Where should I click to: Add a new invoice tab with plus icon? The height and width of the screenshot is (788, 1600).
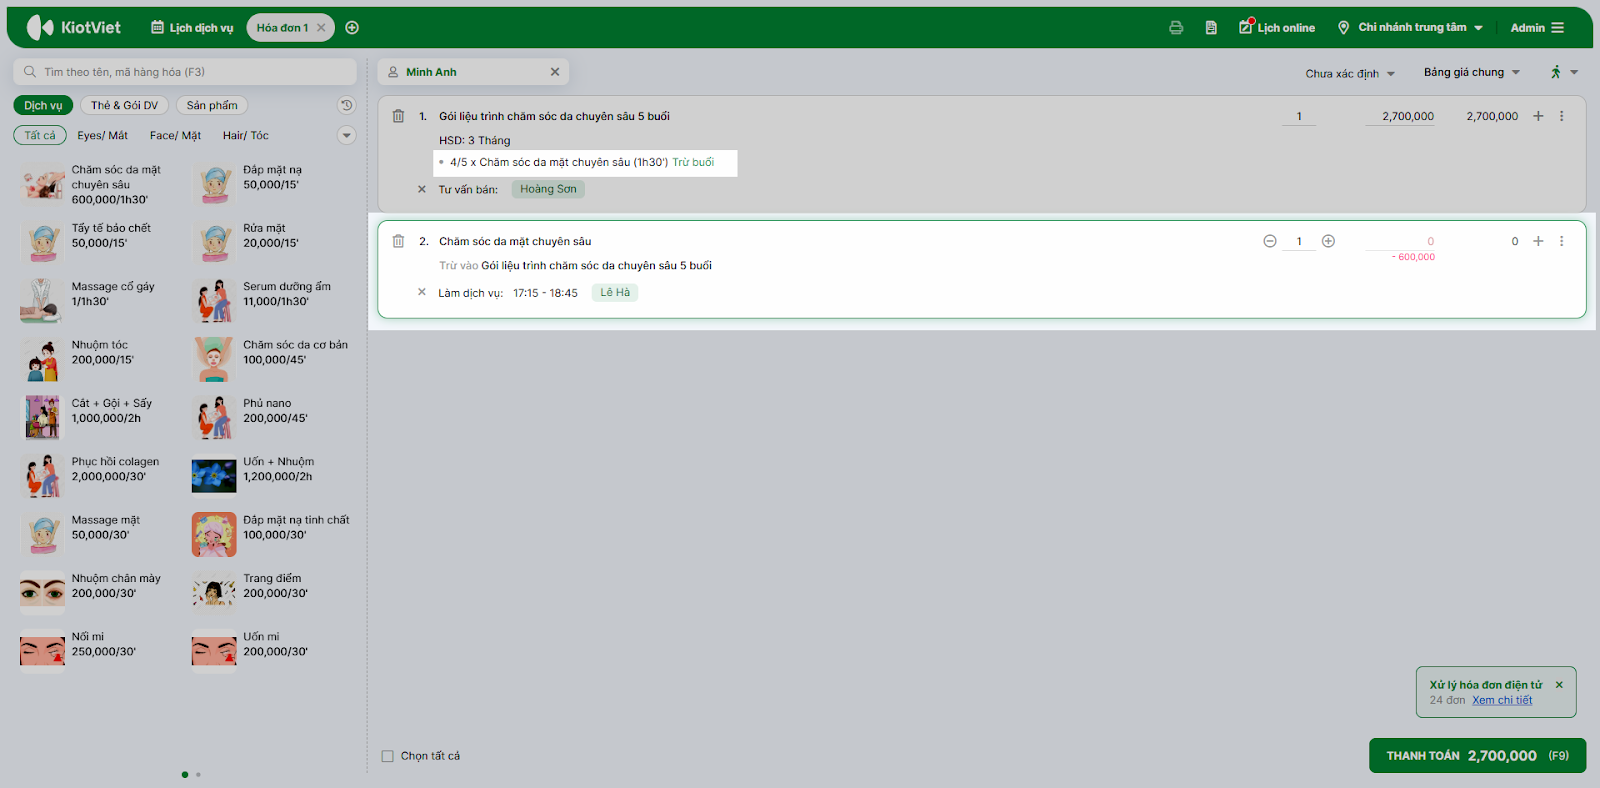tap(352, 28)
